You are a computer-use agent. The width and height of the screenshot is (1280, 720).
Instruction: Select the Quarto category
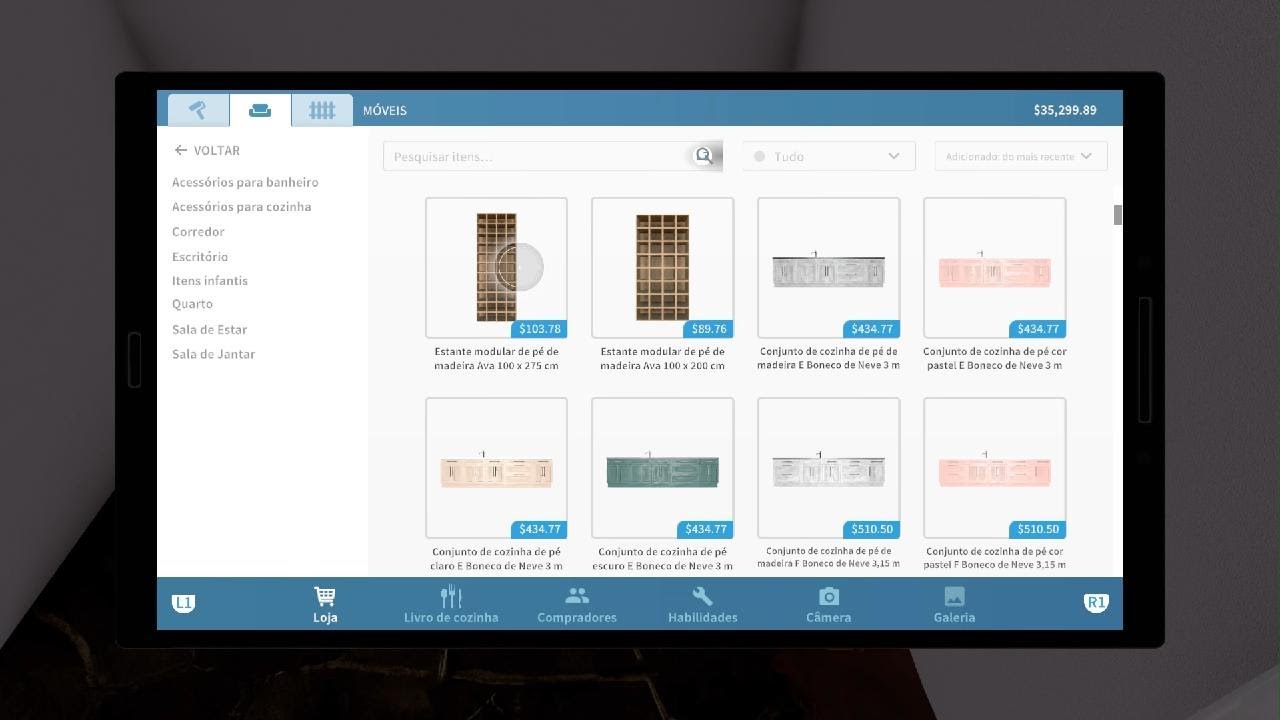click(192, 304)
